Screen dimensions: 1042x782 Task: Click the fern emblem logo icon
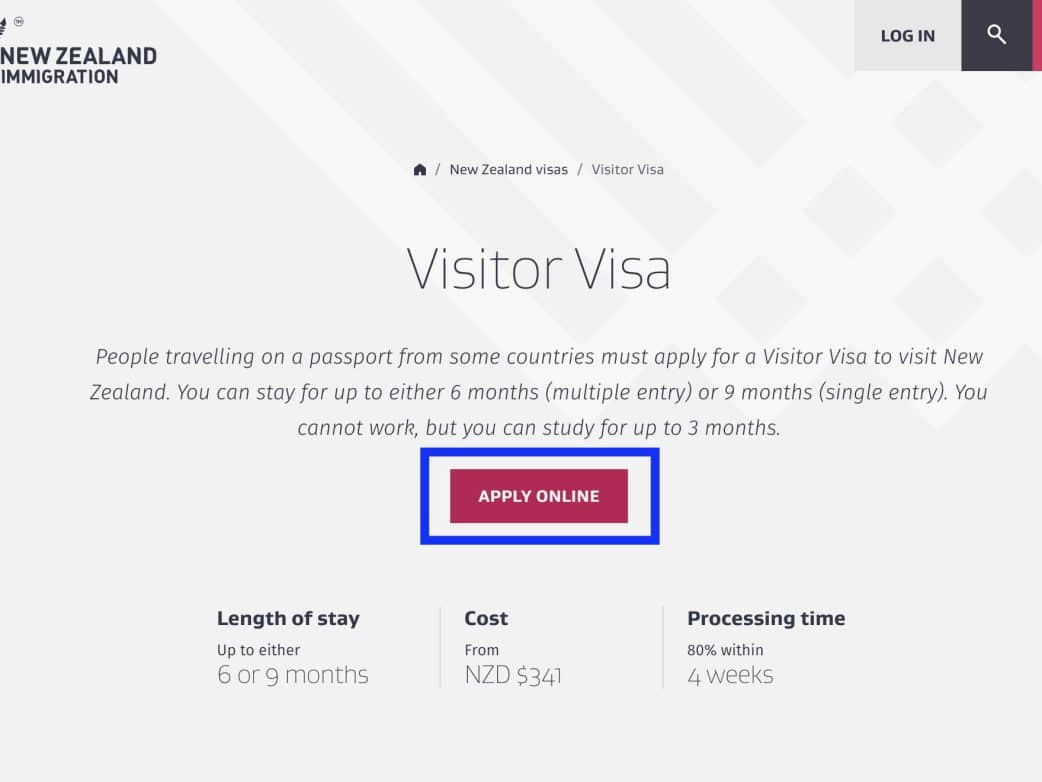5,26
